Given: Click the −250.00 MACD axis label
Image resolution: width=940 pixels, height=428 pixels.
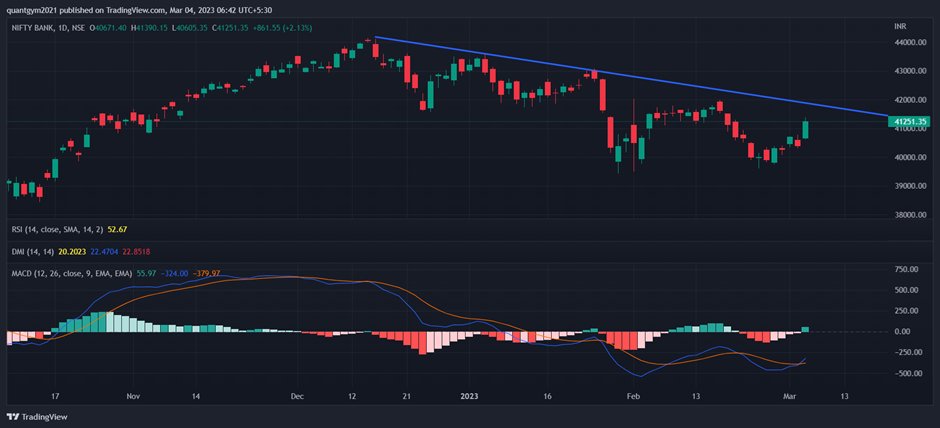Looking at the screenshot, I should (908, 352).
